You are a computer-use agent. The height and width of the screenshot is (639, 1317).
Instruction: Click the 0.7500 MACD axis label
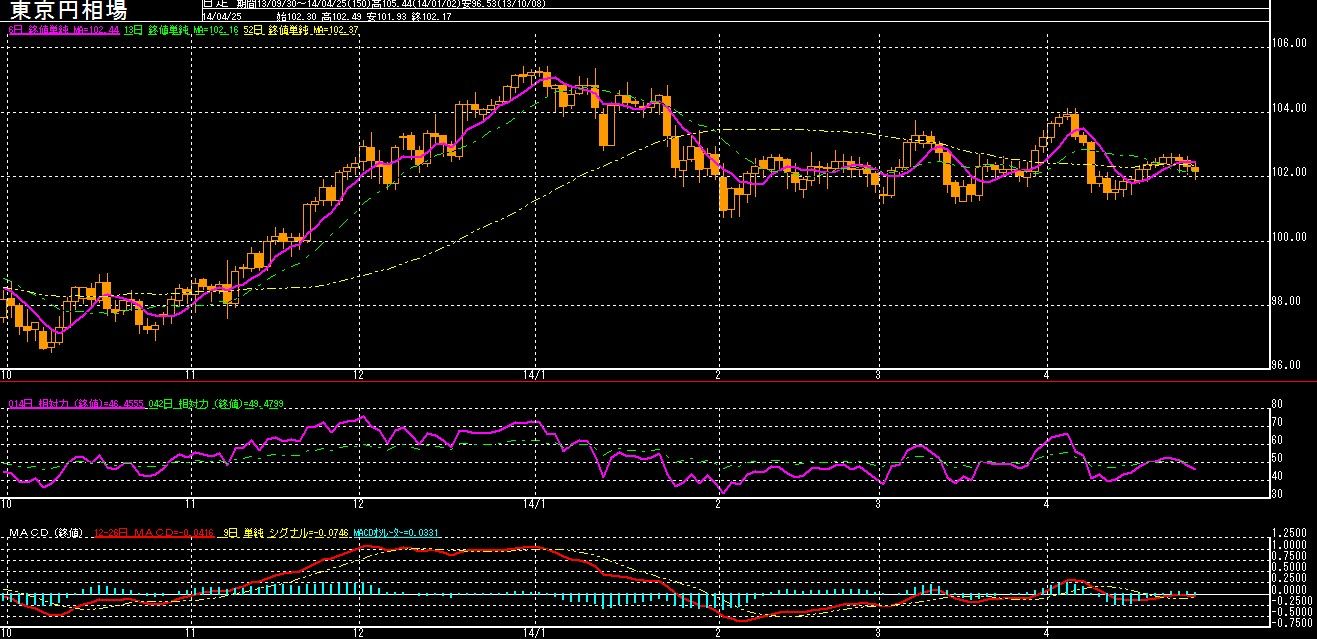[x=1291, y=555]
